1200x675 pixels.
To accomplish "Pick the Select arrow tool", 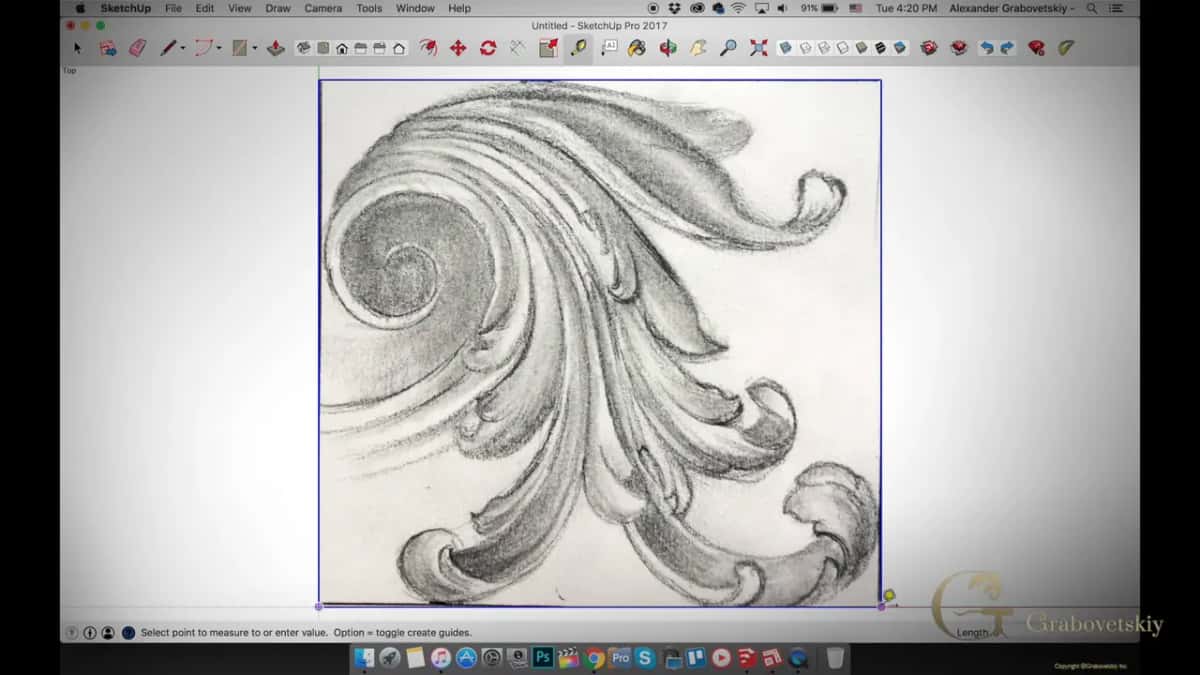I will coord(78,48).
